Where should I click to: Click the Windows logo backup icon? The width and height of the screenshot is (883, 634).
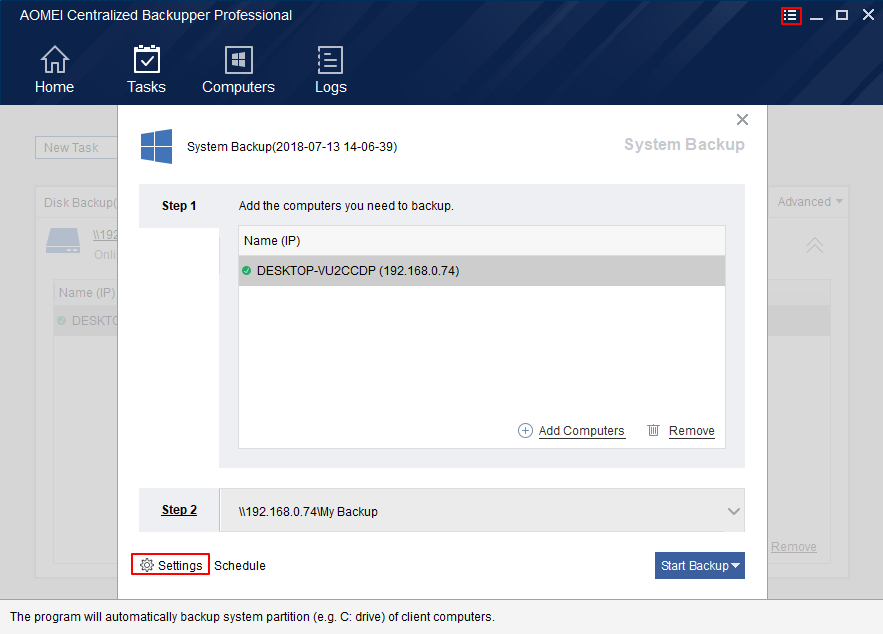pos(157,146)
